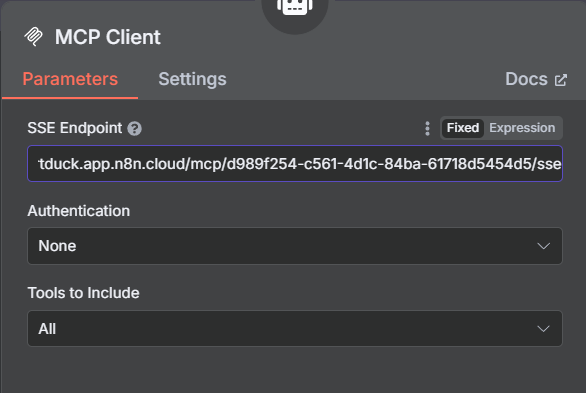Image resolution: width=586 pixels, height=393 pixels.
Task: Open the Tools to Include dropdown
Action: click(x=295, y=329)
